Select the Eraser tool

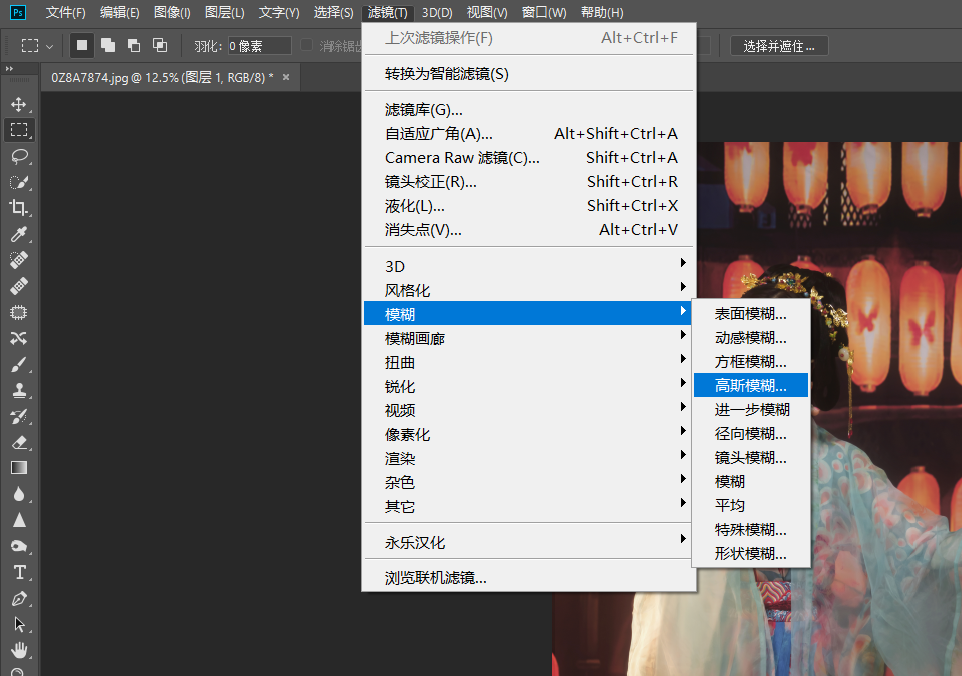pyautogui.click(x=19, y=442)
